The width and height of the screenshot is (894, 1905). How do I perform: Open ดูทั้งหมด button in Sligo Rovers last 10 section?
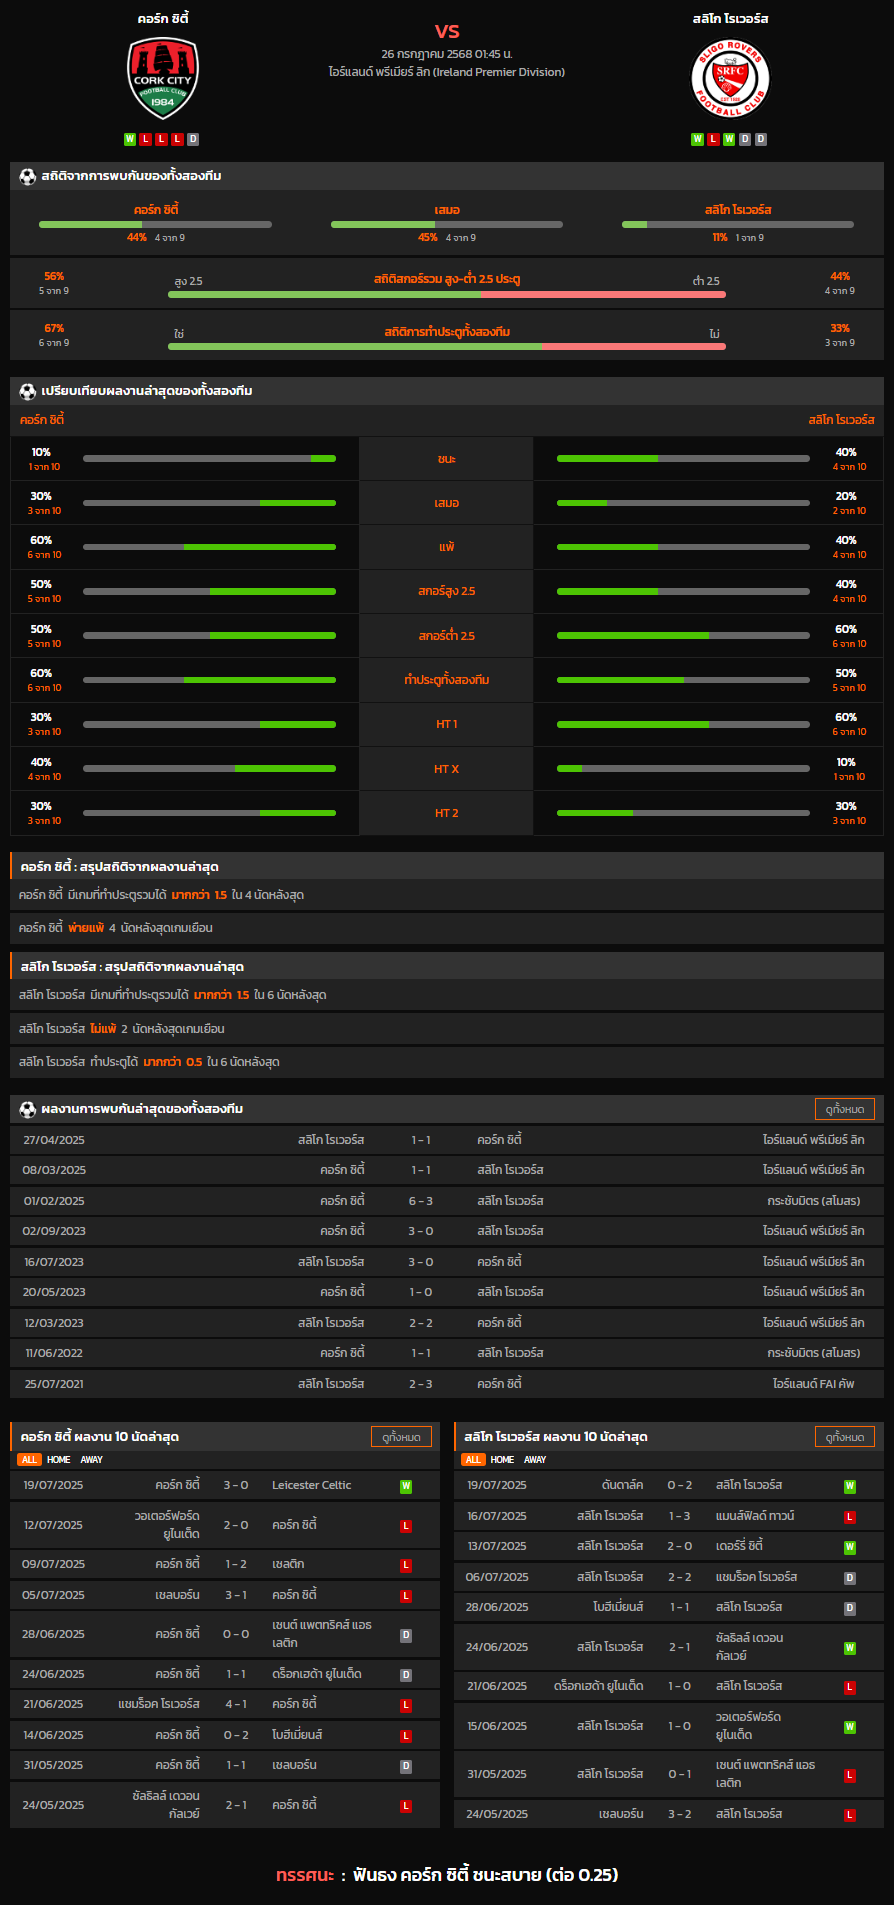click(x=845, y=1437)
